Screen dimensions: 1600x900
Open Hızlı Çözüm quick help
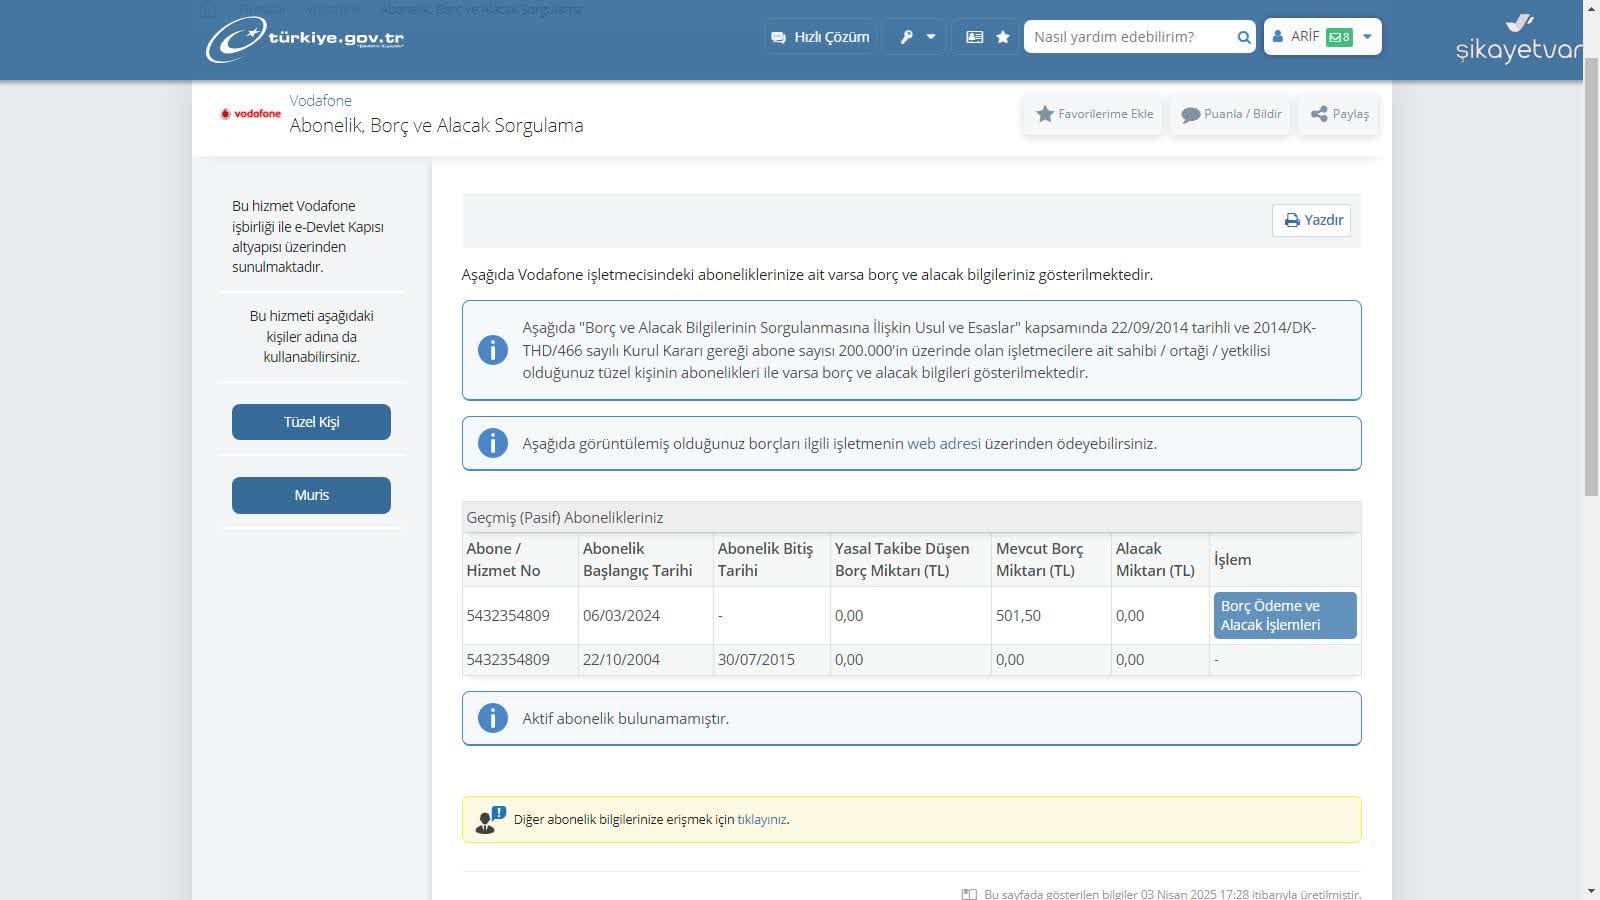click(x=820, y=37)
